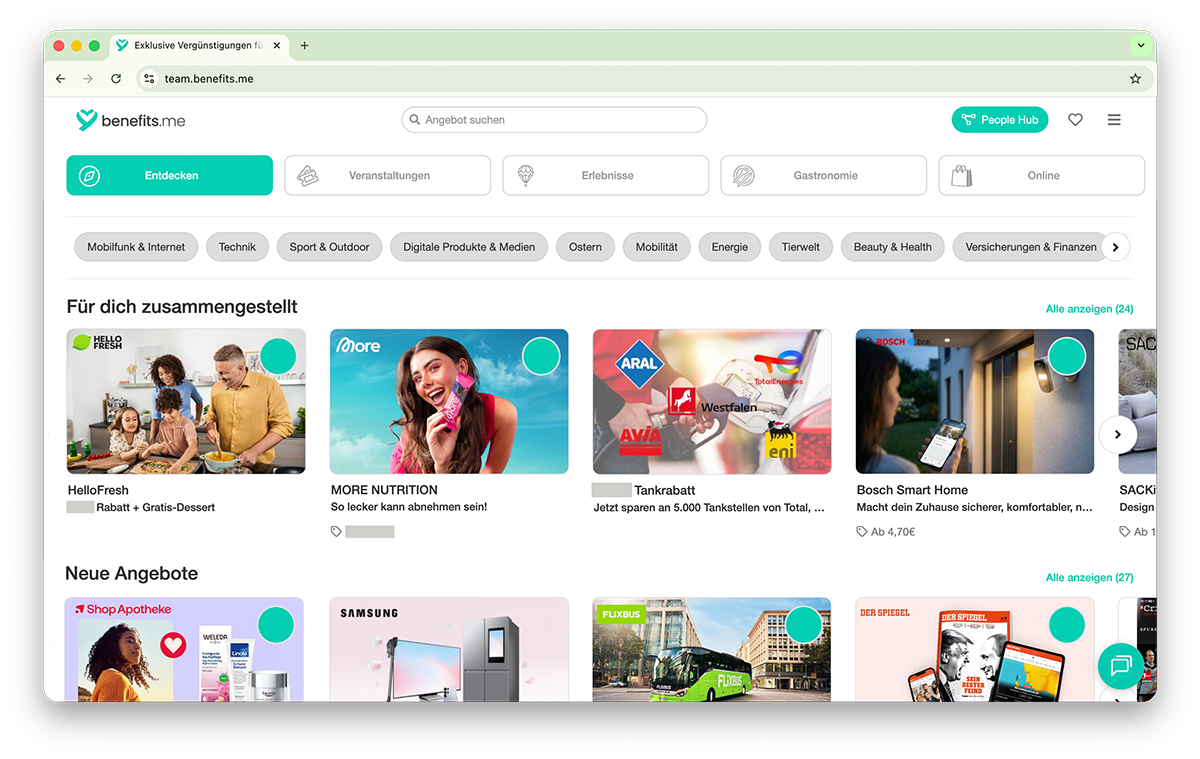Open the MORE NUTRITION offer image
This screenshot has height=759, width=1200.
coord(449,401)
